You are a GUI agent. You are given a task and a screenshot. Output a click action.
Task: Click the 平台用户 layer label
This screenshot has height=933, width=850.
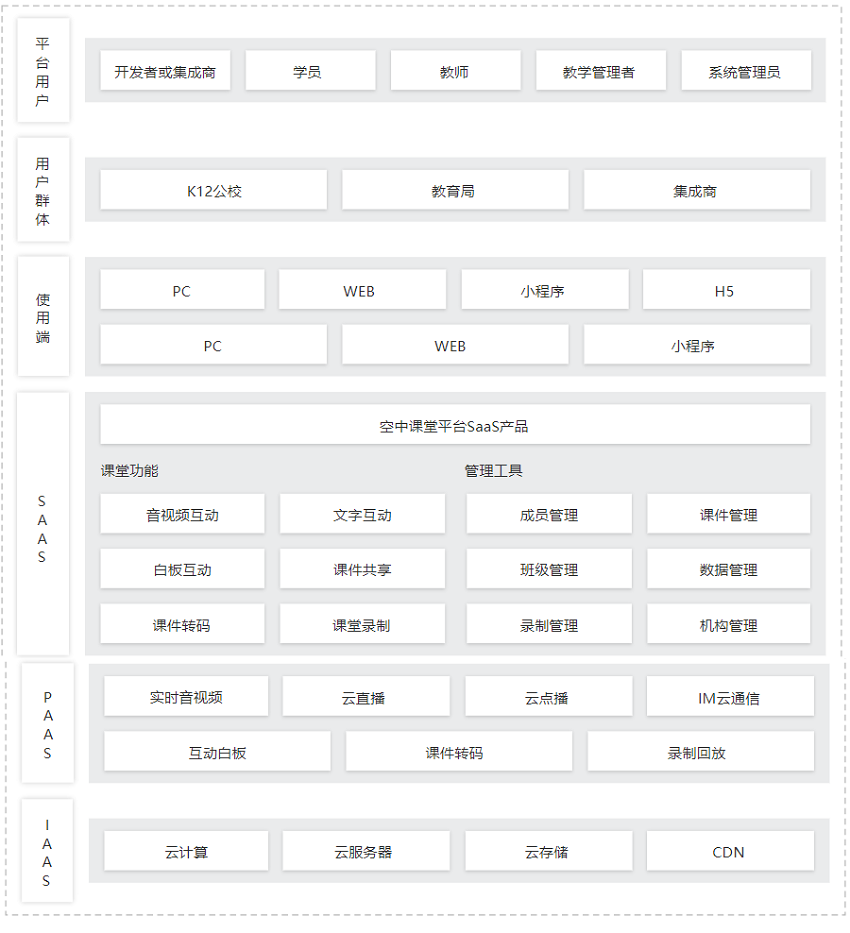coord(43,70)
